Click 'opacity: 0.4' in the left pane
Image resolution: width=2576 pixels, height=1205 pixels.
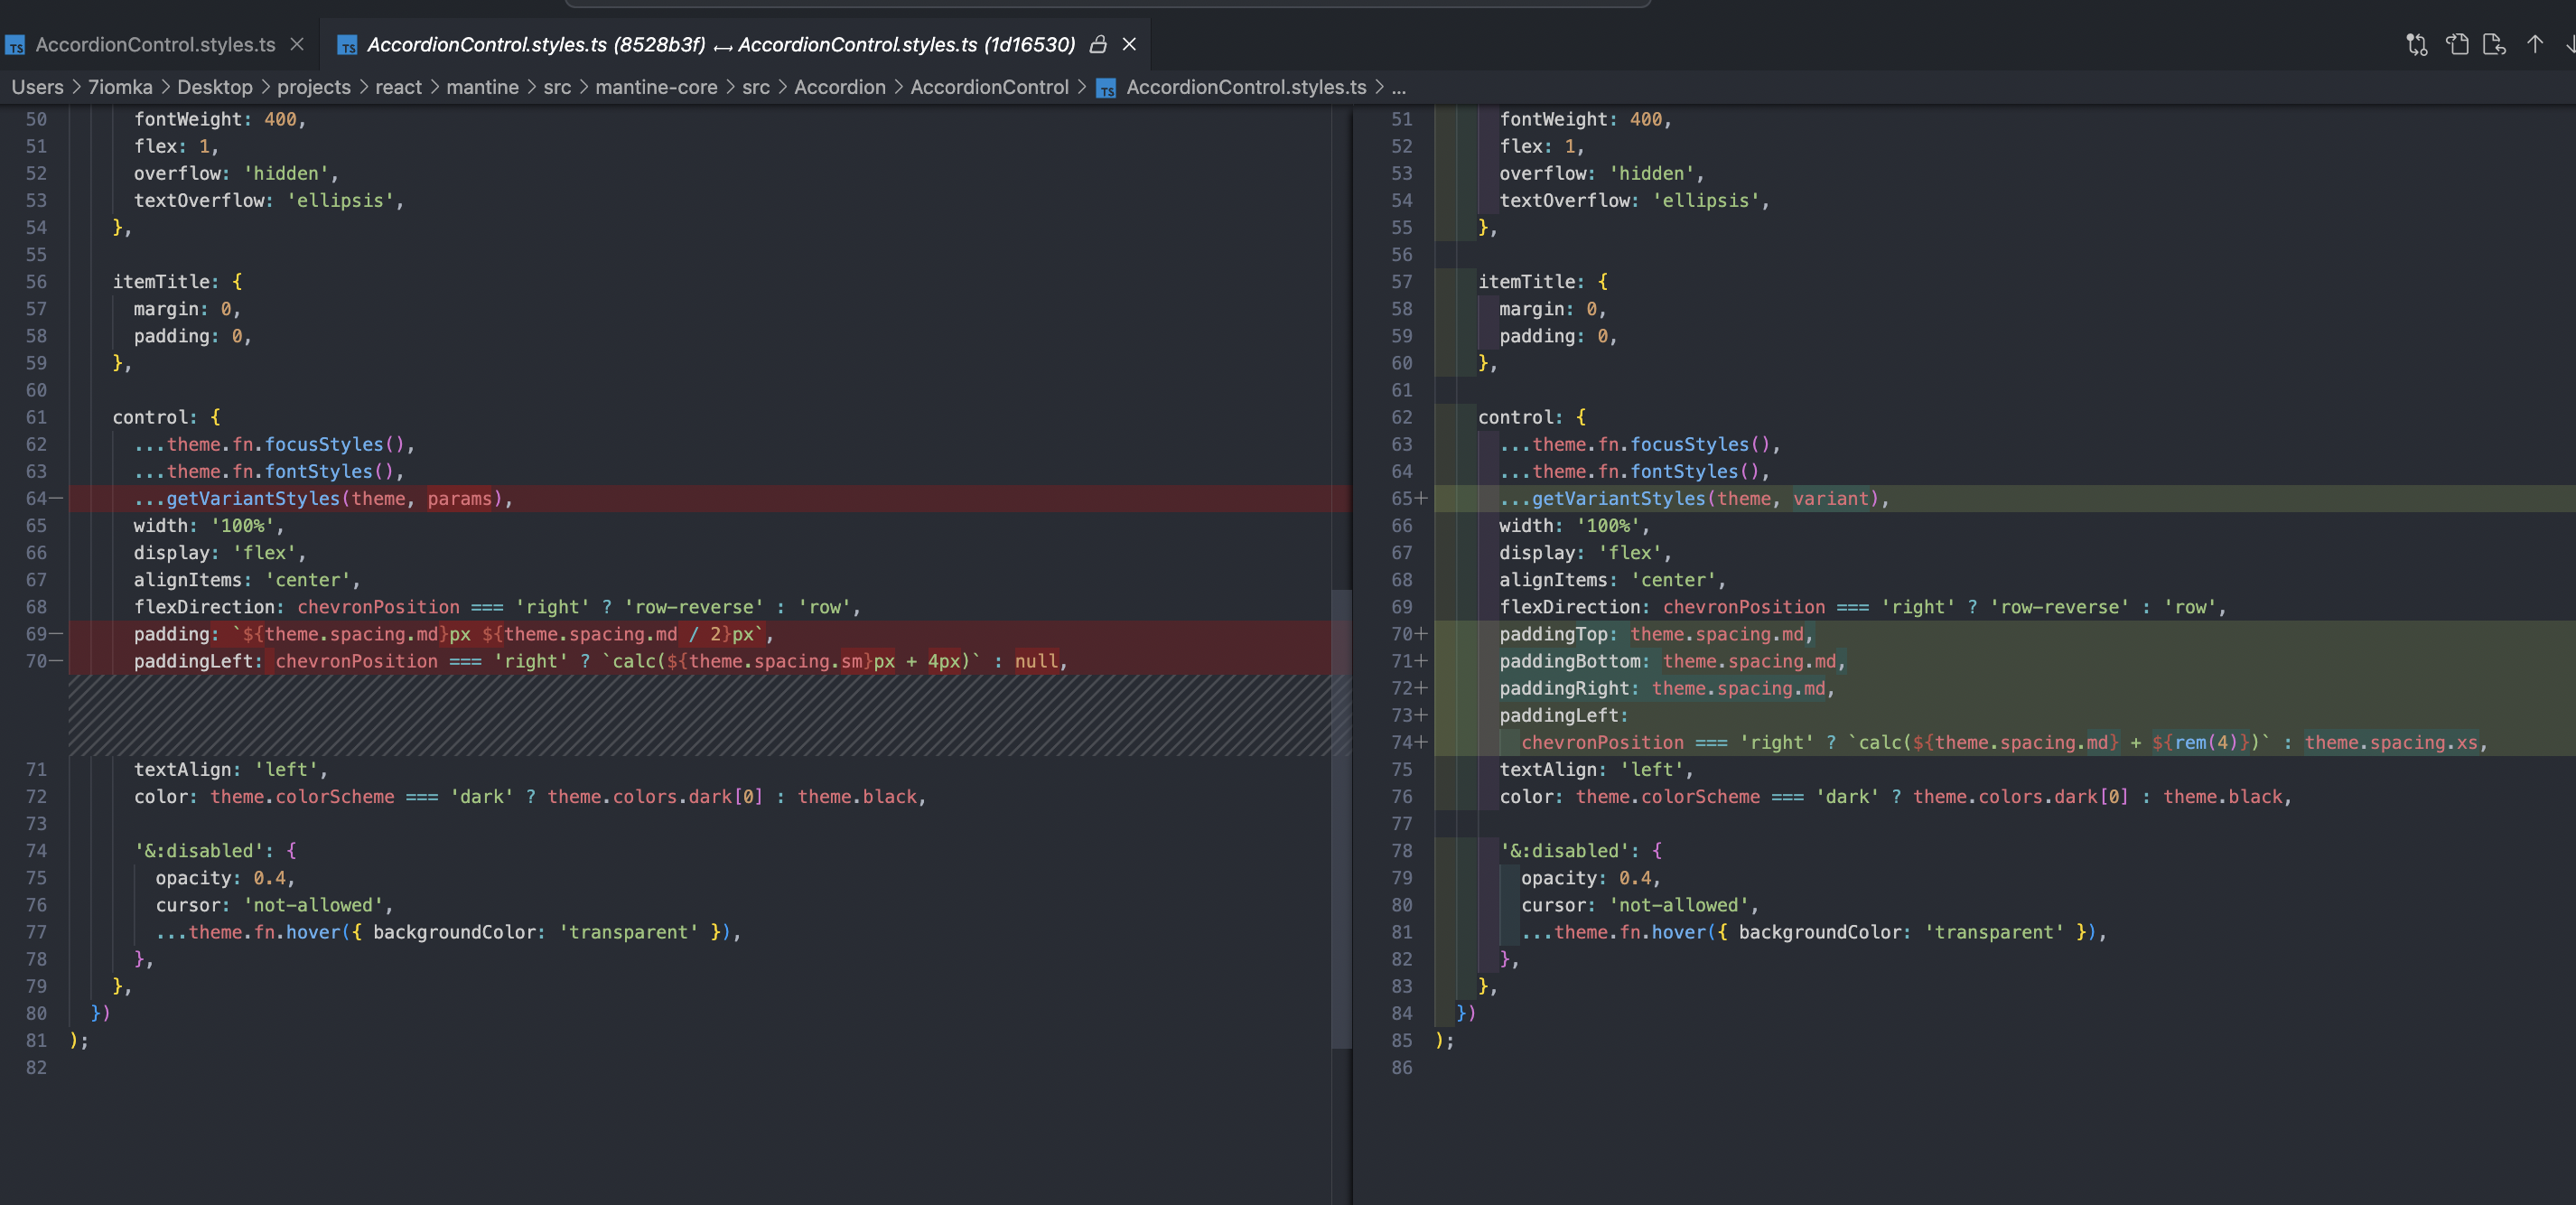(220, 878)
